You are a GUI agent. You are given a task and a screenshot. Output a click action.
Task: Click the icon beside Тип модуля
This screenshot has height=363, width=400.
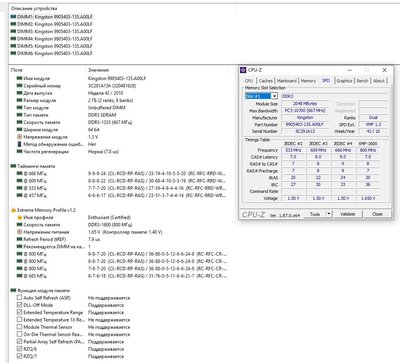[19, 108]
